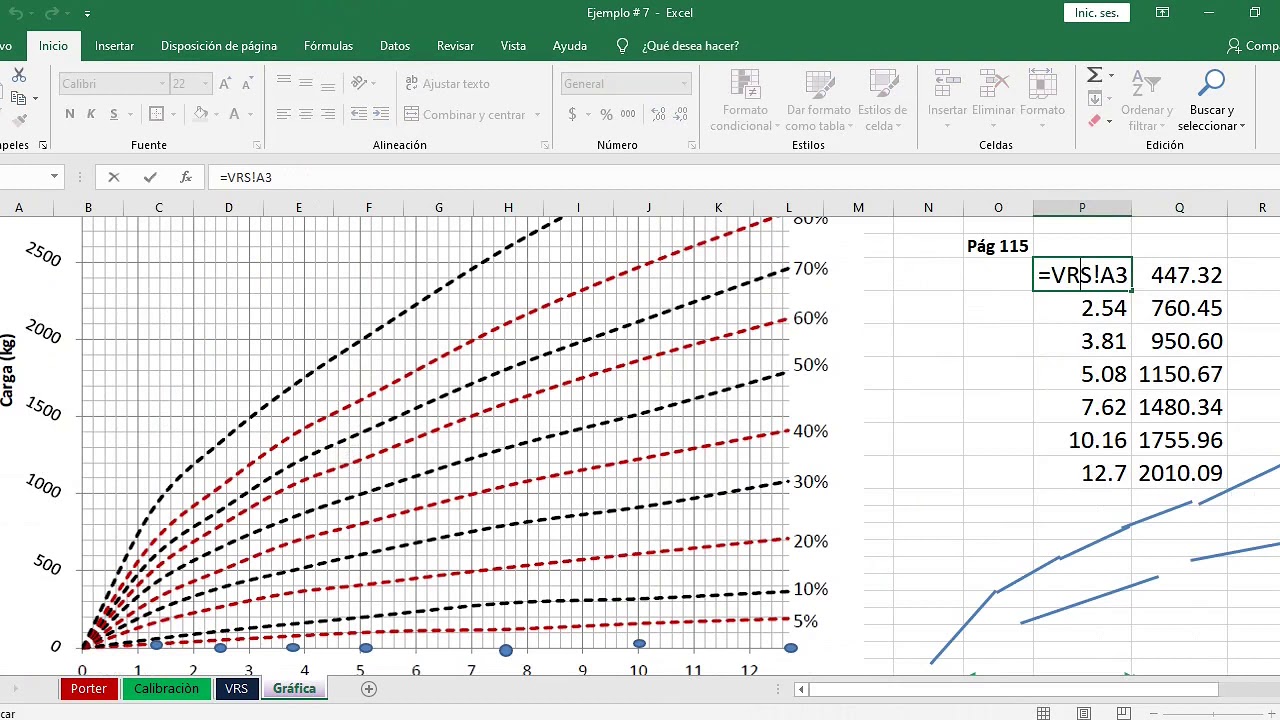Click the text orientation icon

tap(359, 84)
